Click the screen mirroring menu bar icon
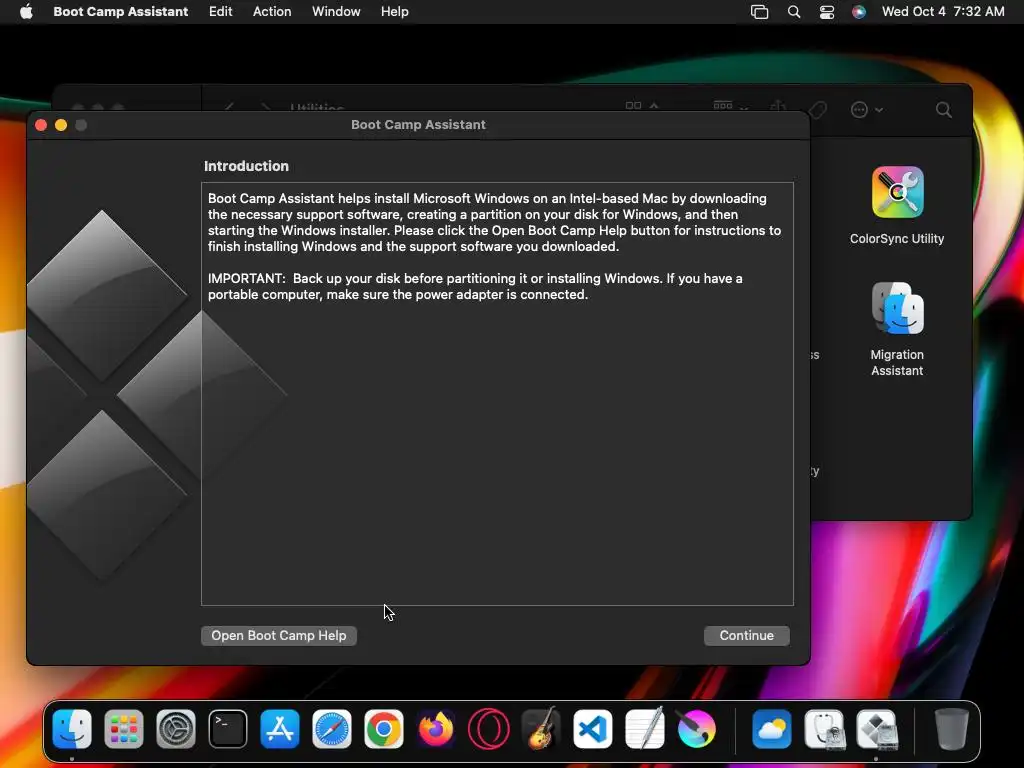Image resolution: width=1024 pixels, height=768 pixels. [760, 12]
